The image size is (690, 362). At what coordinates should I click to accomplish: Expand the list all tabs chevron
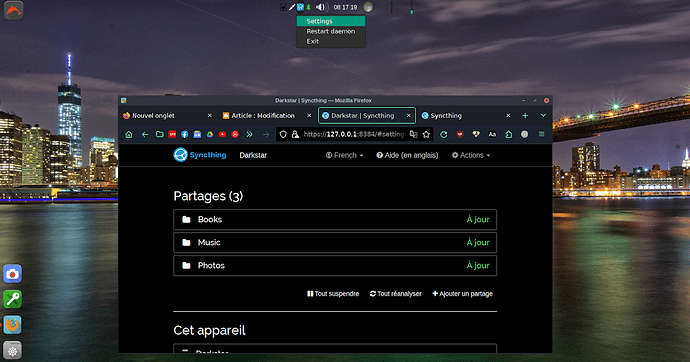coord(543,116)
